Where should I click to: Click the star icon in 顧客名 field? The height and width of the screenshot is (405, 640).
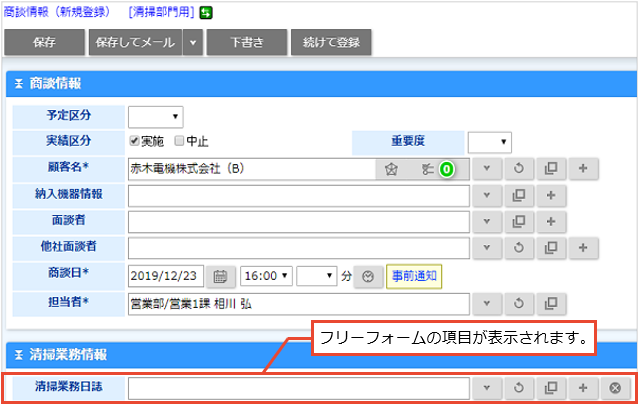click(x=391, y=169)
